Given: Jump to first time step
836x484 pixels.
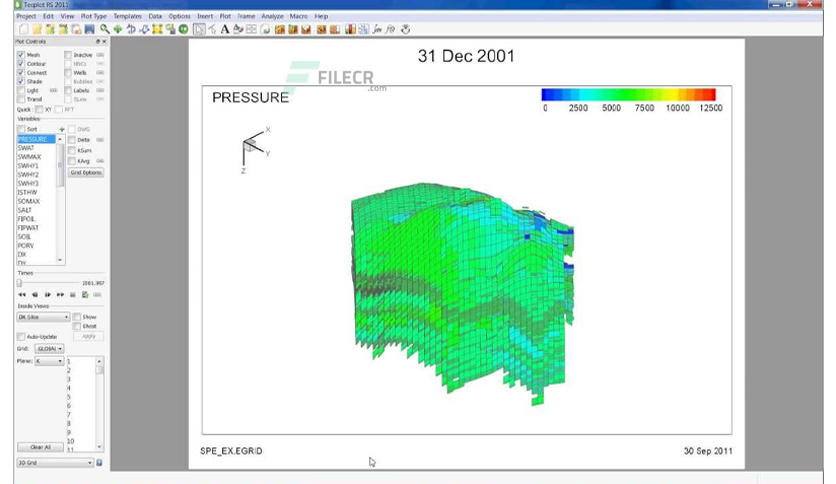Looking at the screenshot, I should tap(22, 295).
